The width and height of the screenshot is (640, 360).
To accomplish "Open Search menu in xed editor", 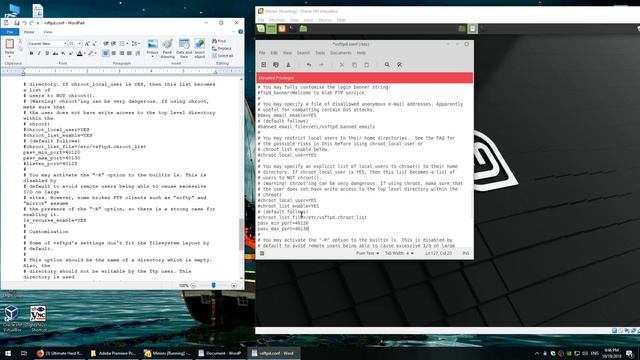I will [x=303, y=53].
